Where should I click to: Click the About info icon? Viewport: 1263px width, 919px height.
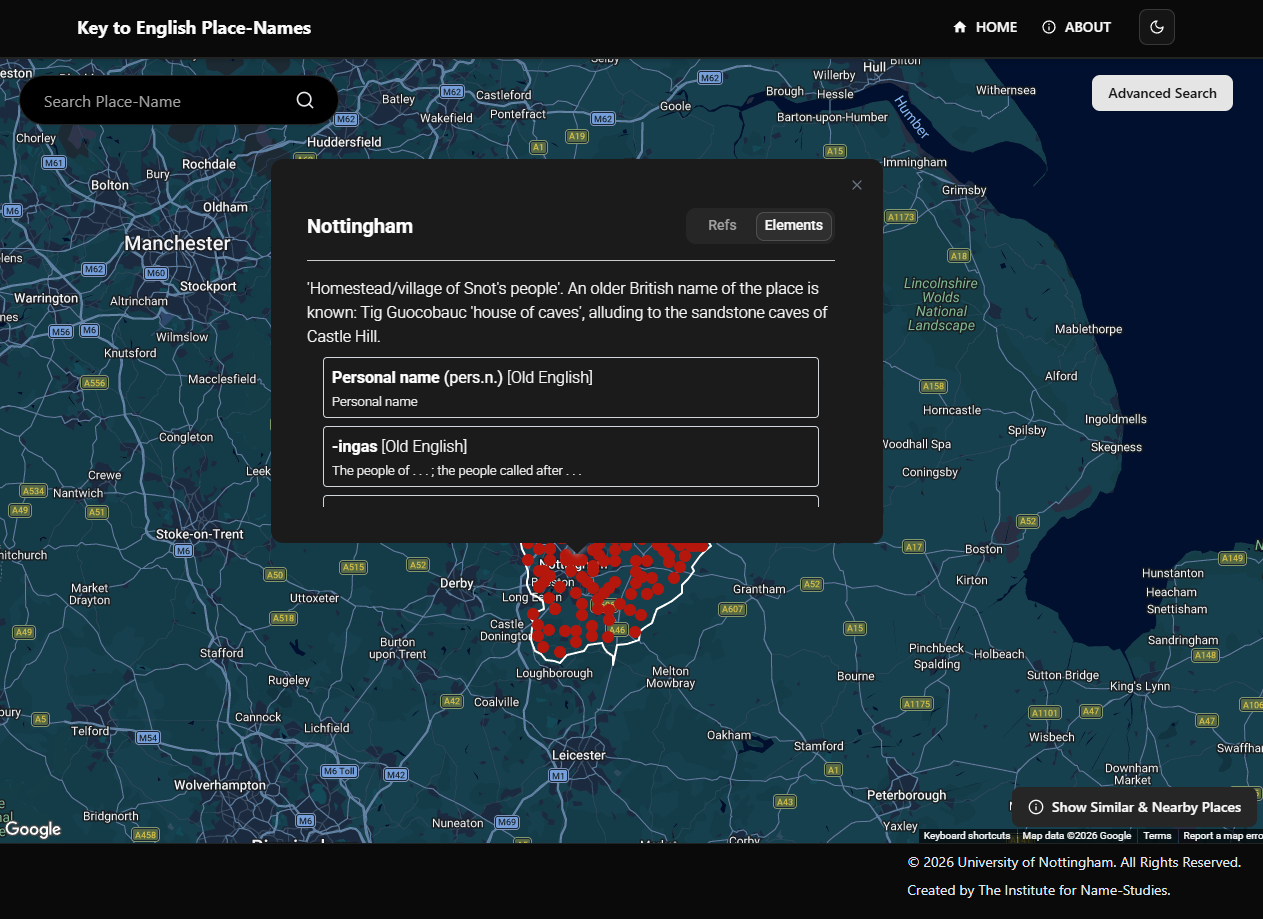pos(1049,27)
